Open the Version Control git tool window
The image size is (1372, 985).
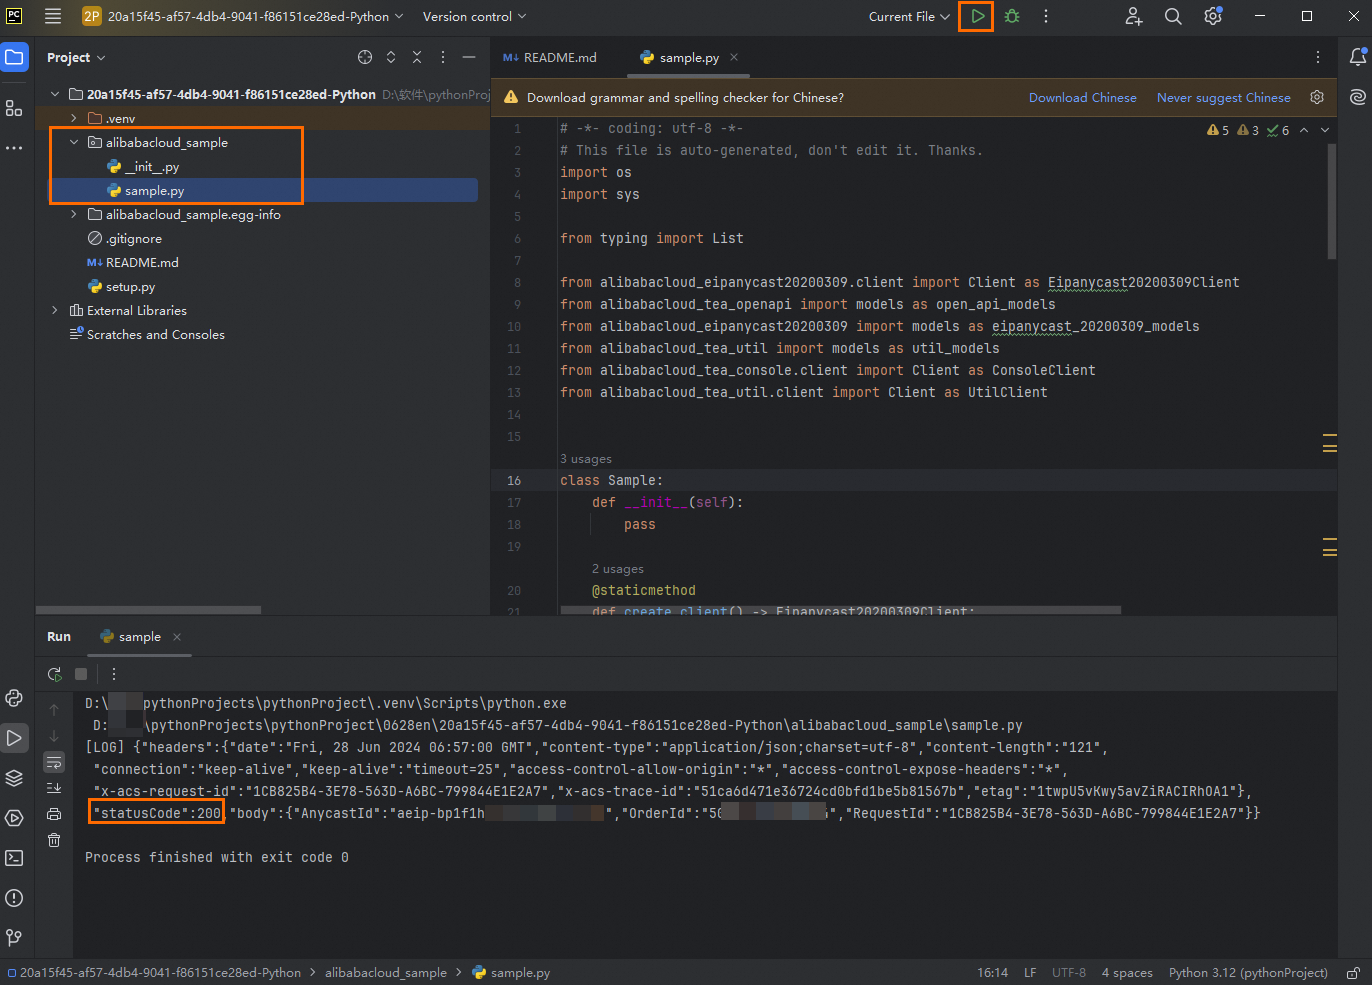tap(14, 938)
